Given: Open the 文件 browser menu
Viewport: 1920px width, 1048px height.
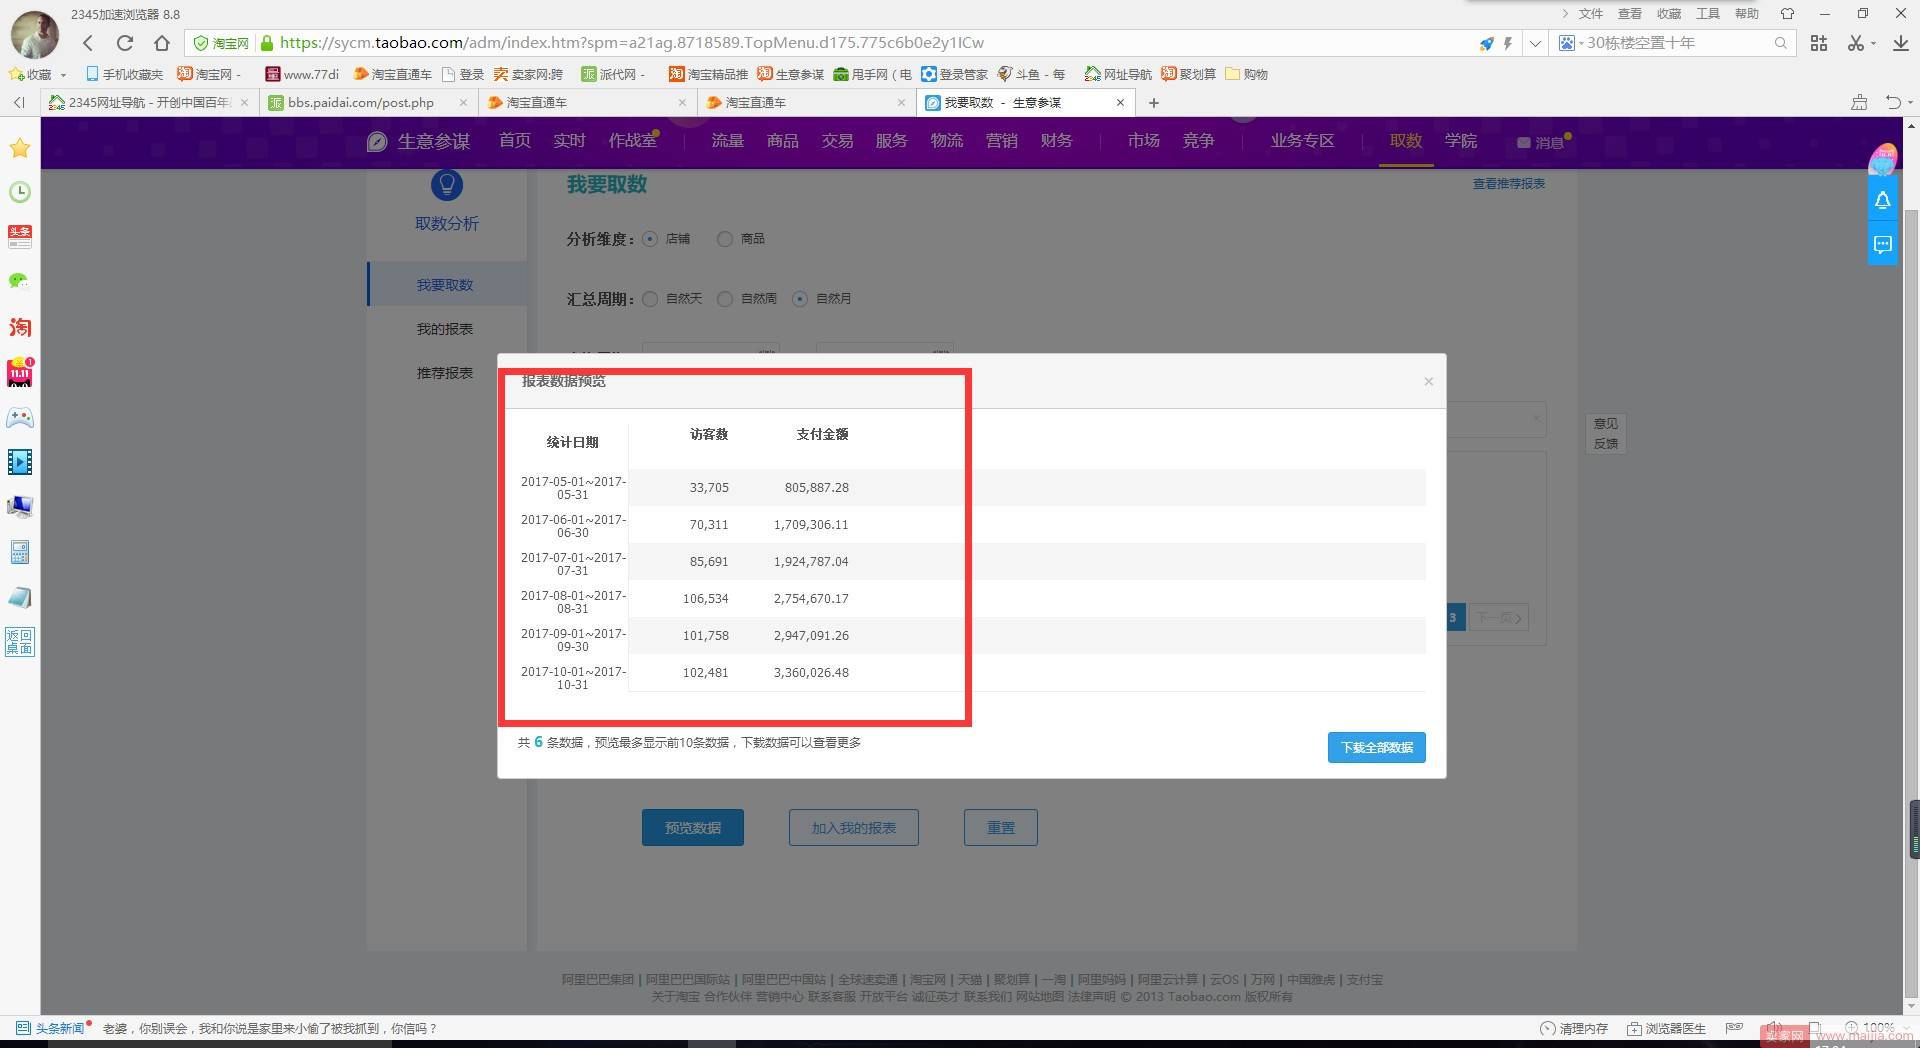Looking at the screenshot, I should coord(1591,14).
